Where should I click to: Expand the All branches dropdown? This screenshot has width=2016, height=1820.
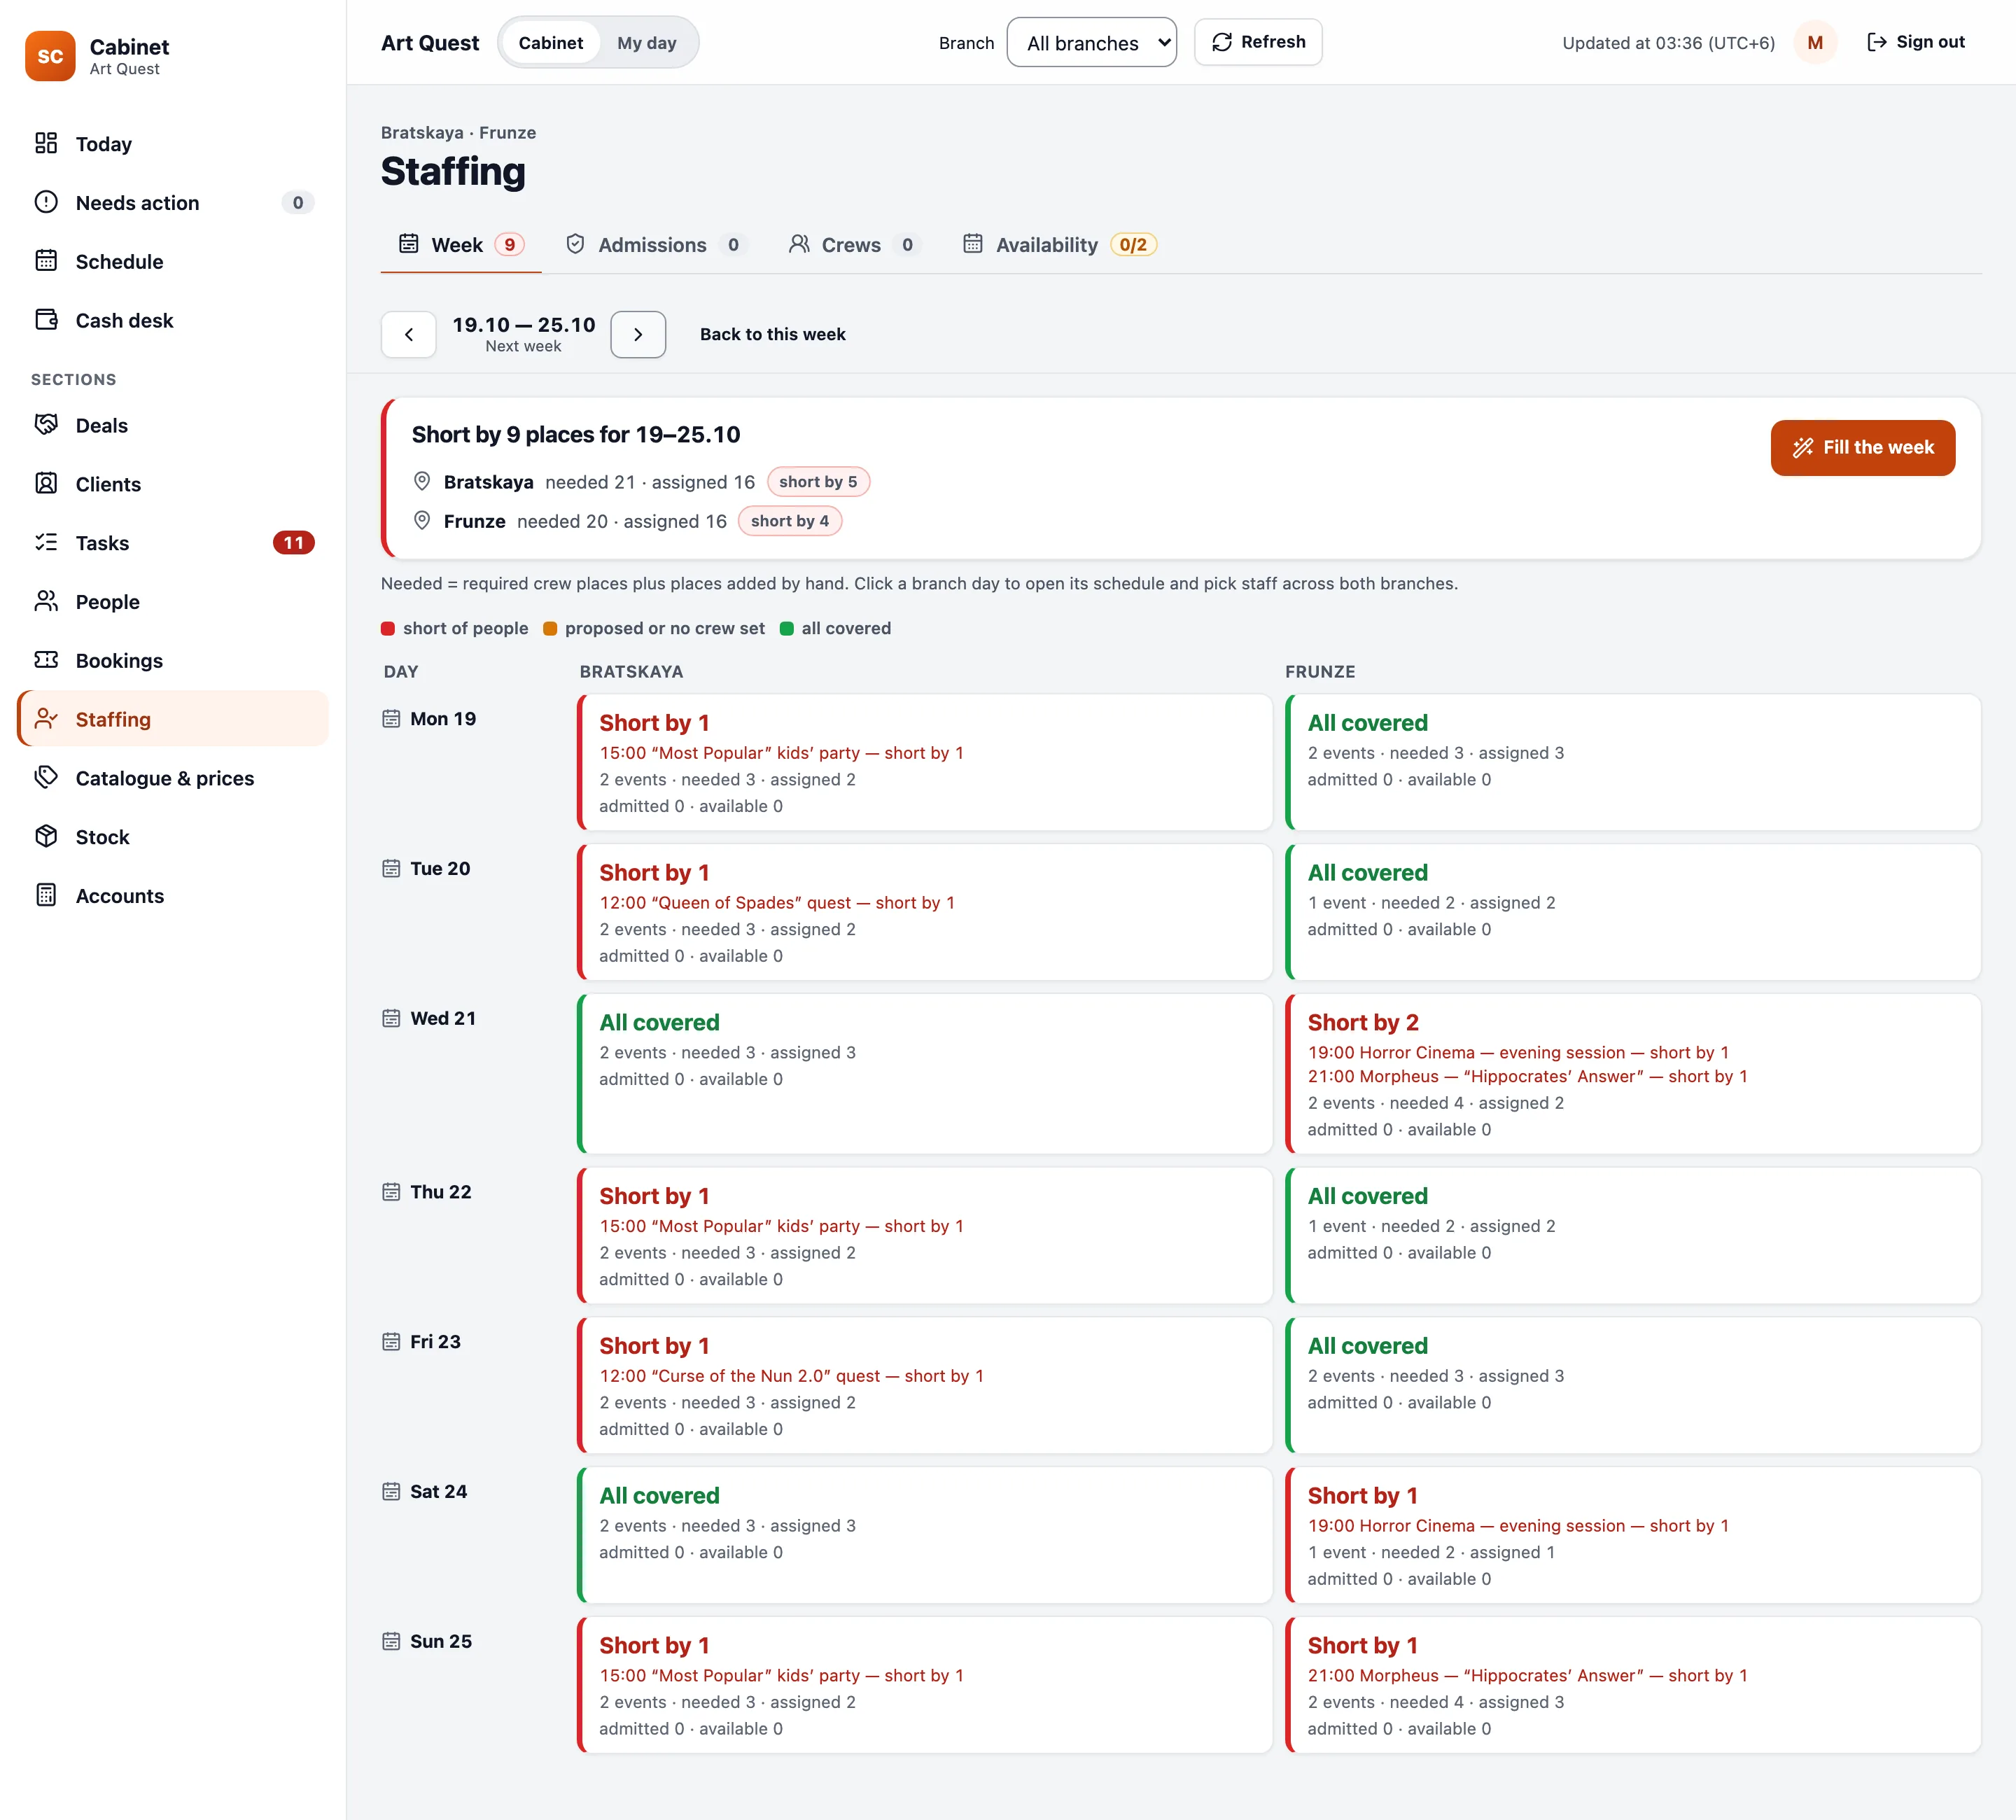point(1091,43)
